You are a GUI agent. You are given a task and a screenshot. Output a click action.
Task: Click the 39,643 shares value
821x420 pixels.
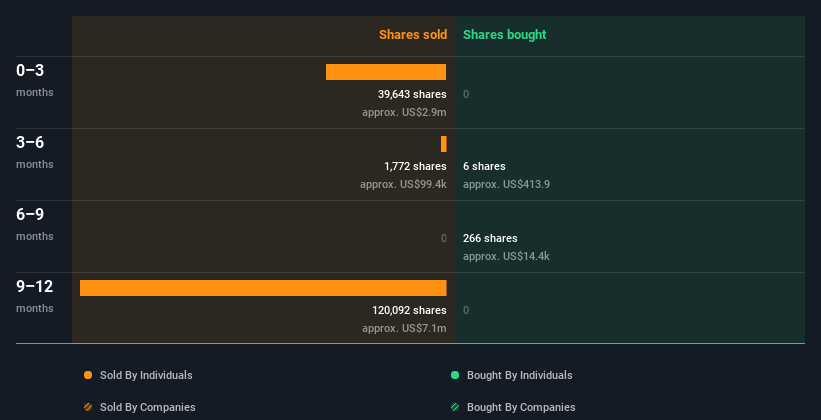tap(412, 94)
